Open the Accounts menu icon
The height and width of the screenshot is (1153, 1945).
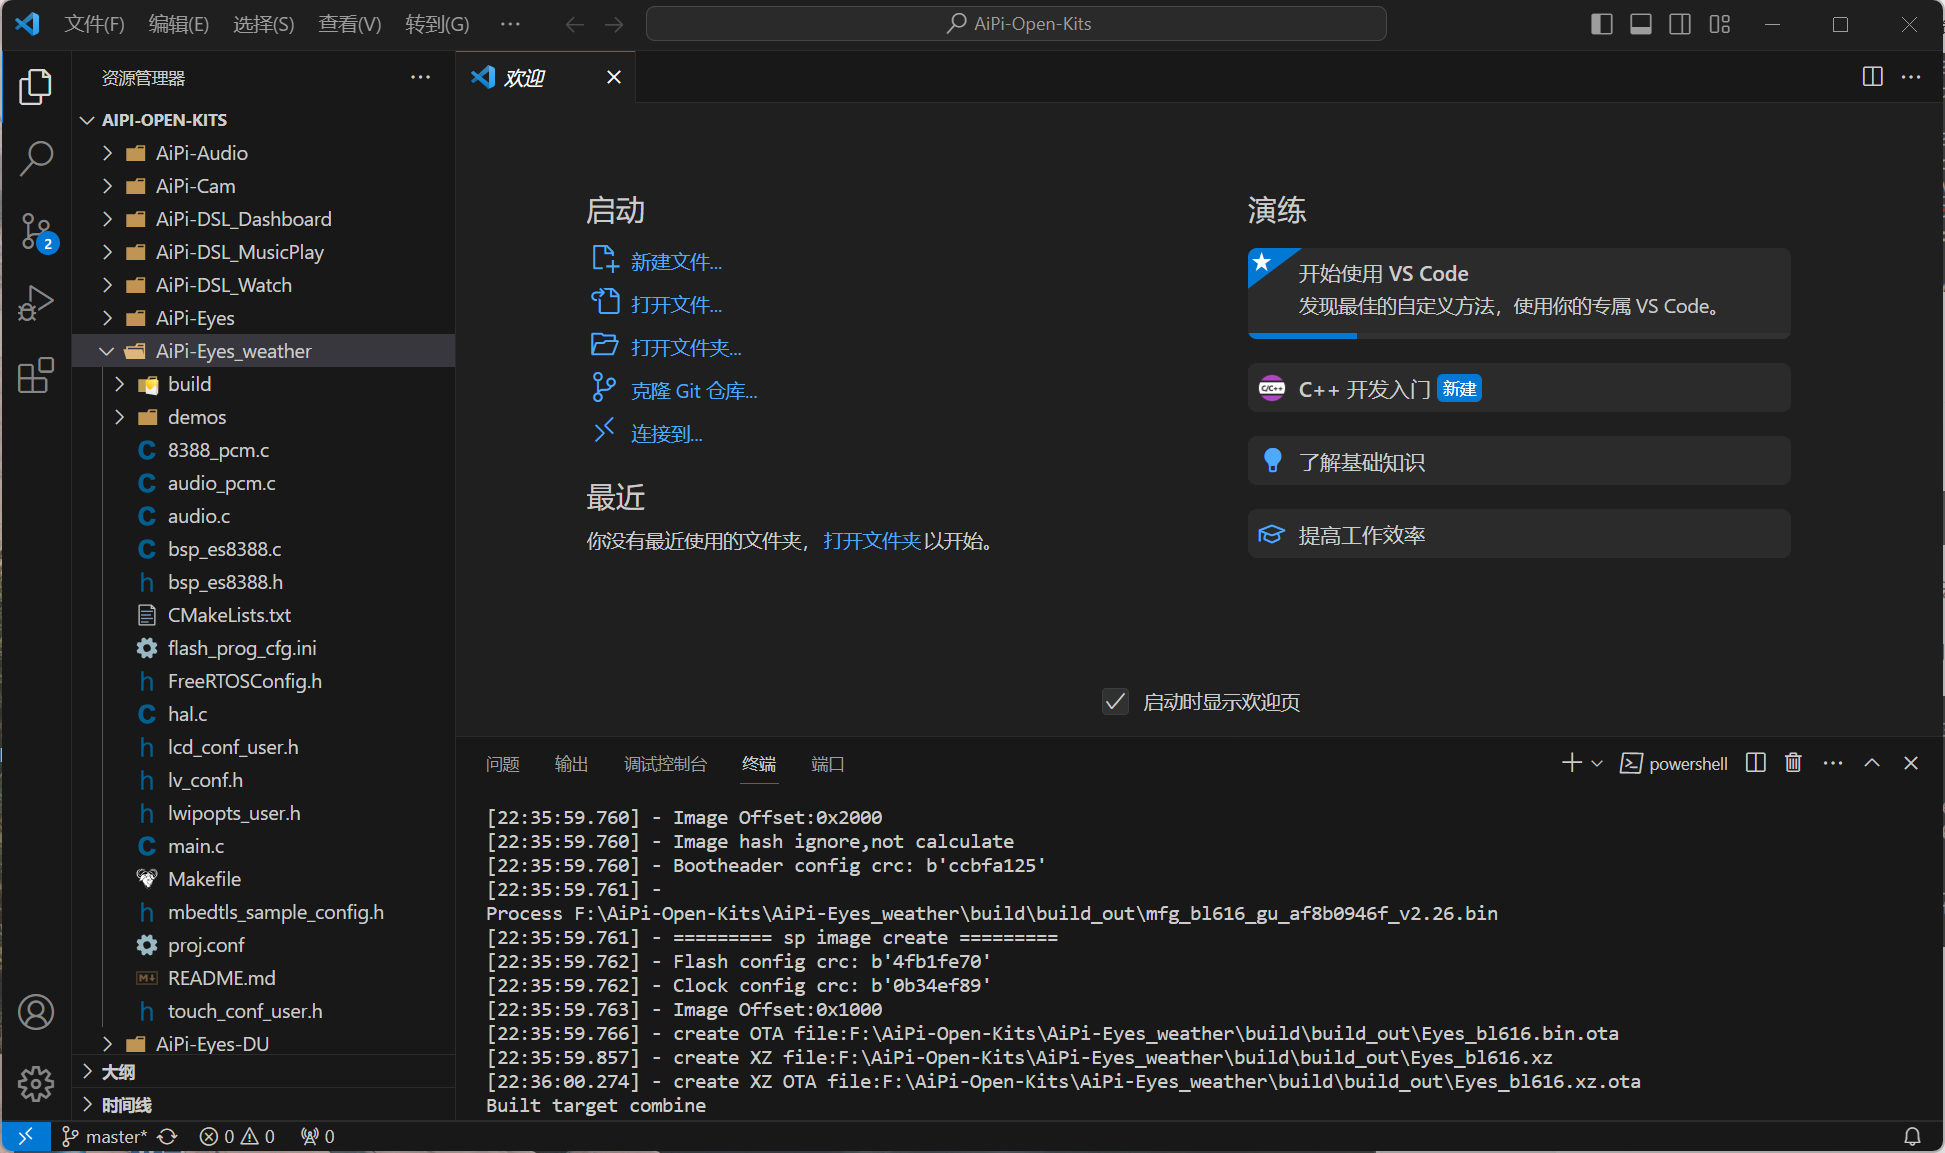click(x=36, y=1012)
